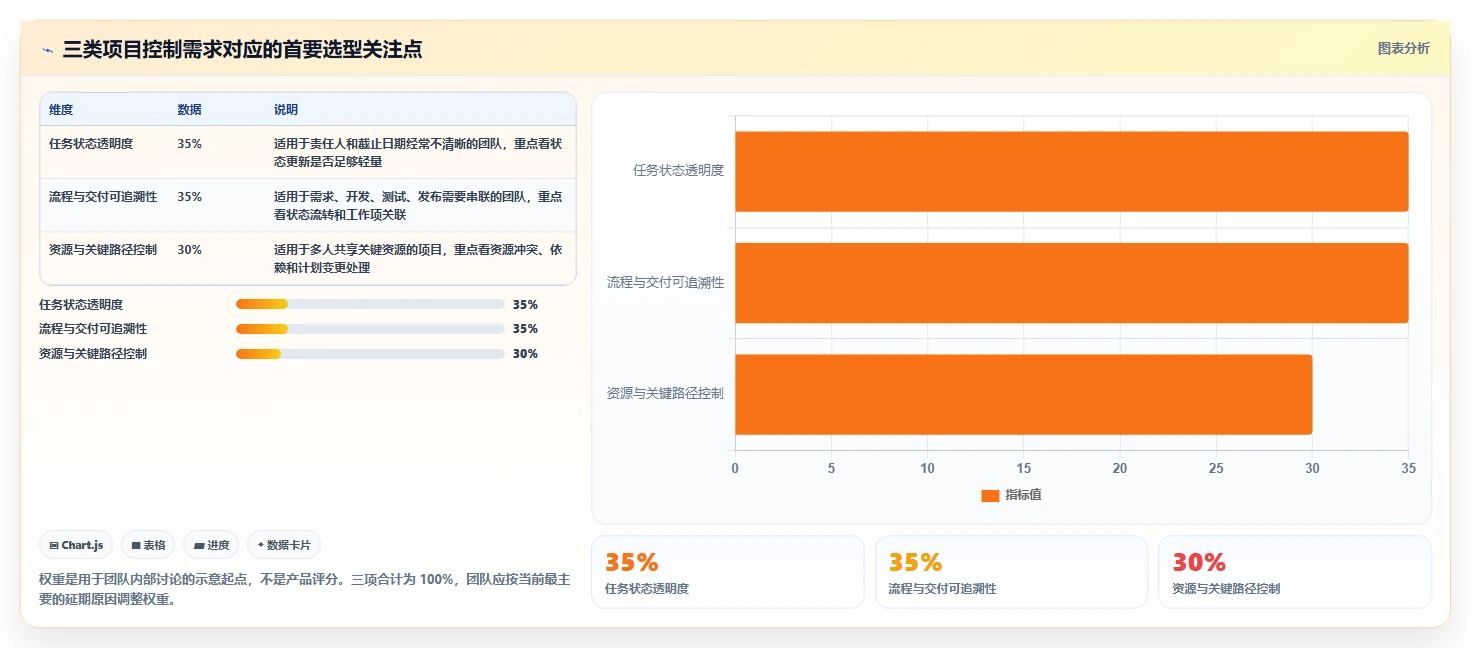The height and width of the screenshot is (648, 1471).
Task: Click the 维度 column header
Action: pyautogui.click(x=61, y=110)
